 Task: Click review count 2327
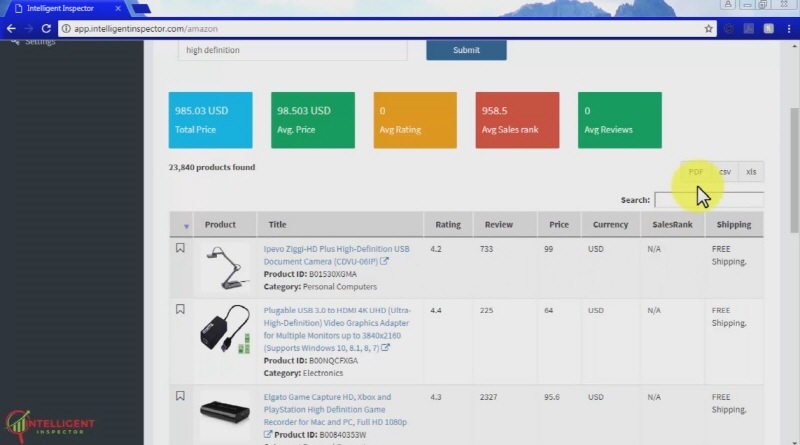pos(488,397)
